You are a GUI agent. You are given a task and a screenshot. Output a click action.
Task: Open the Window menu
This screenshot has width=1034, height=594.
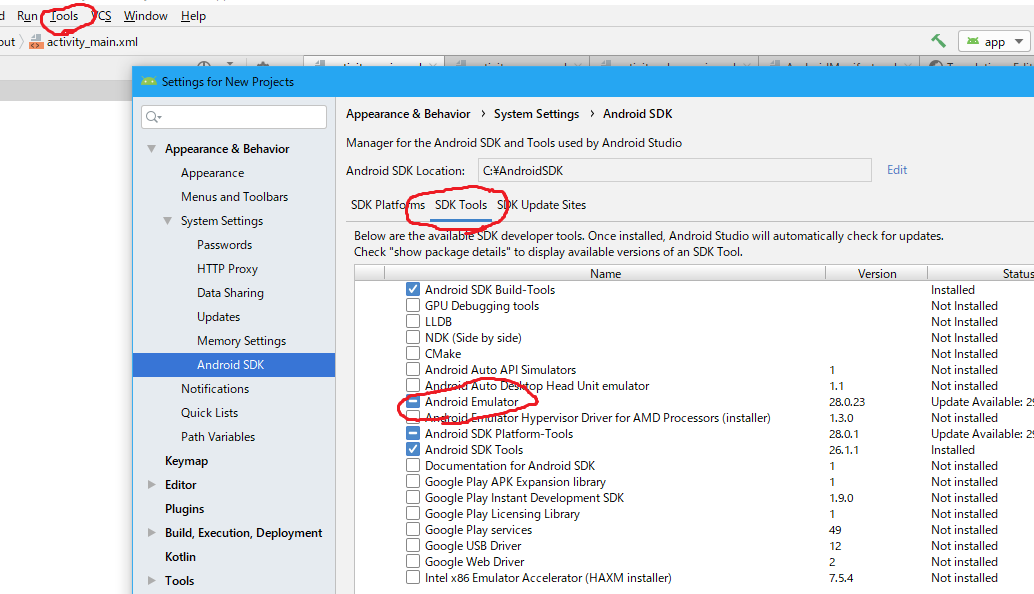[146, 16]
